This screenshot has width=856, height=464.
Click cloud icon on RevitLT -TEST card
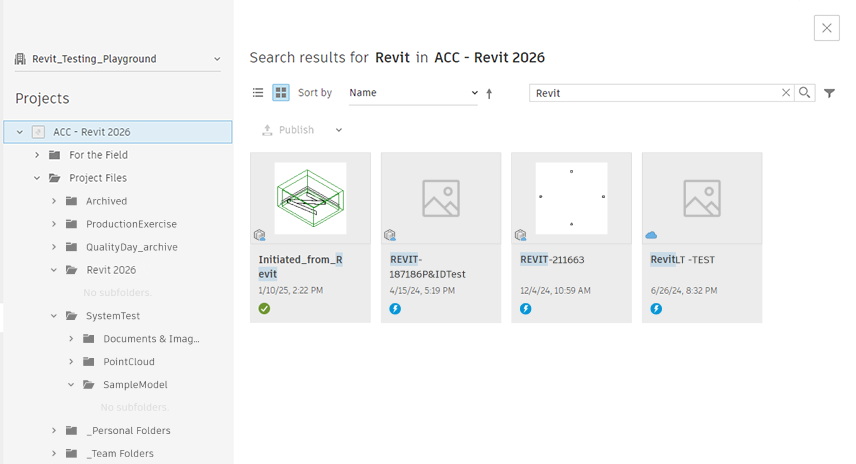click(652, 235)
